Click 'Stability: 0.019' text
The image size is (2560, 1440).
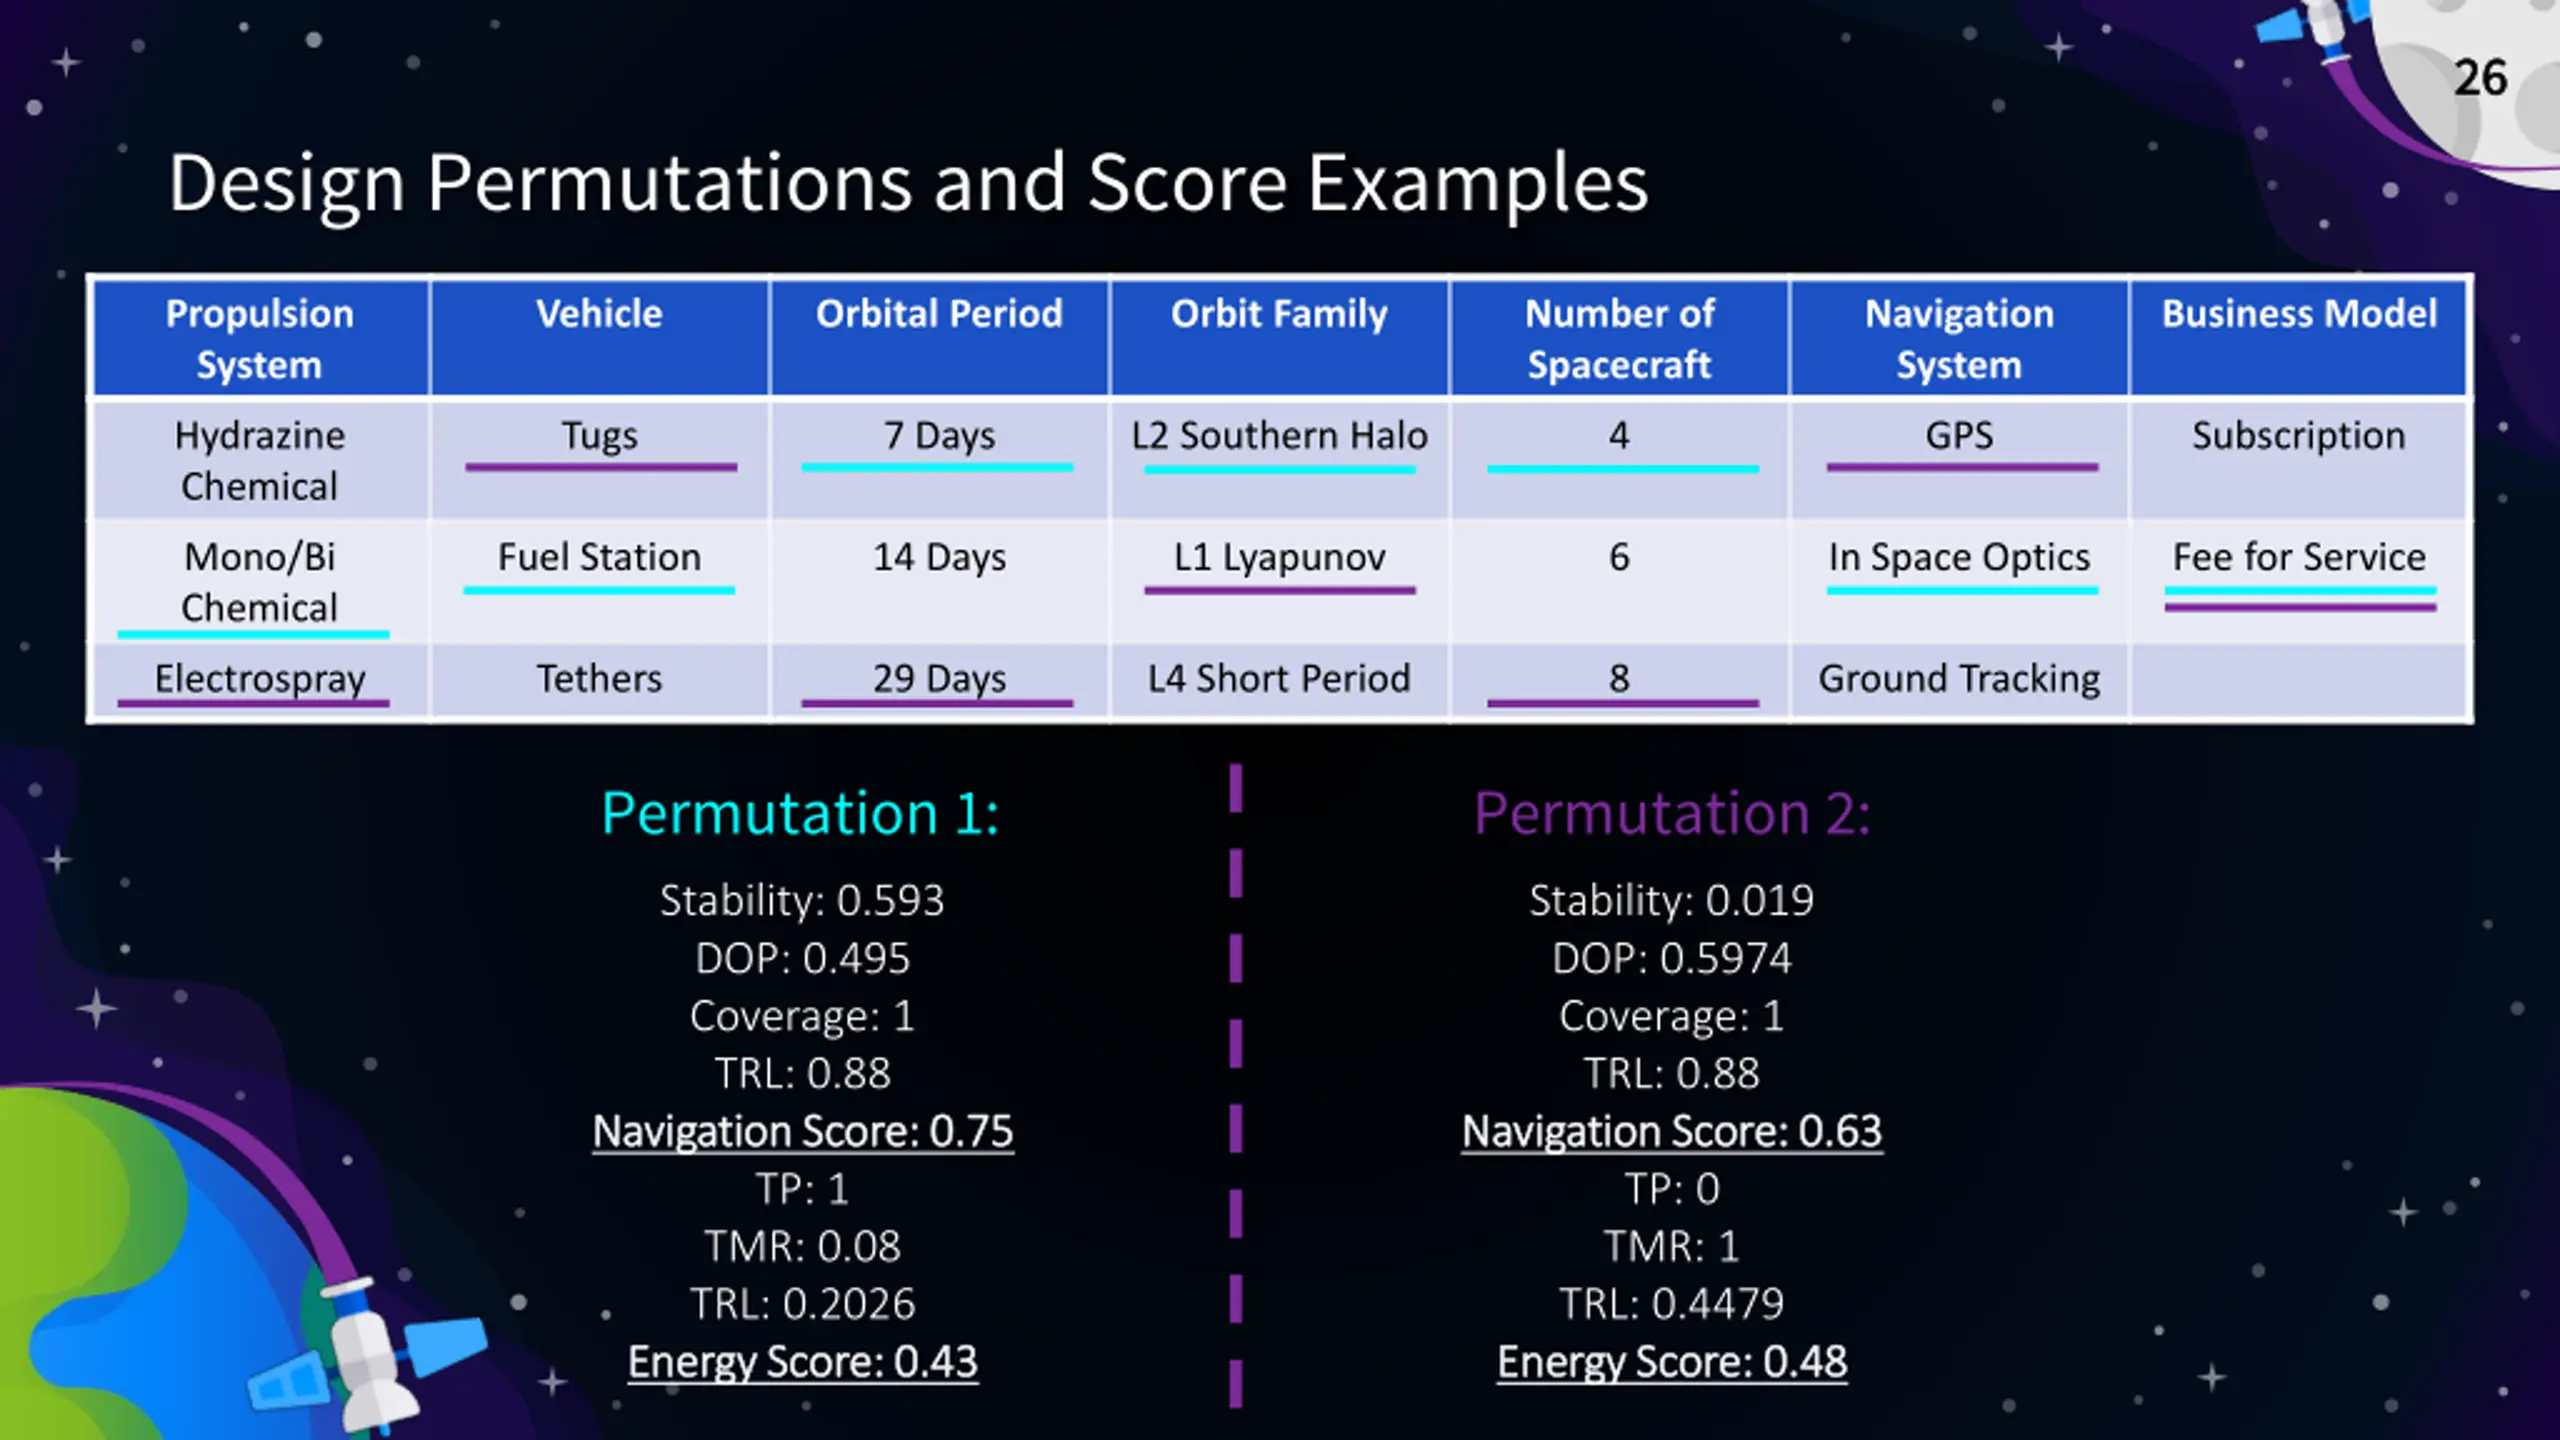(1672, 901)
